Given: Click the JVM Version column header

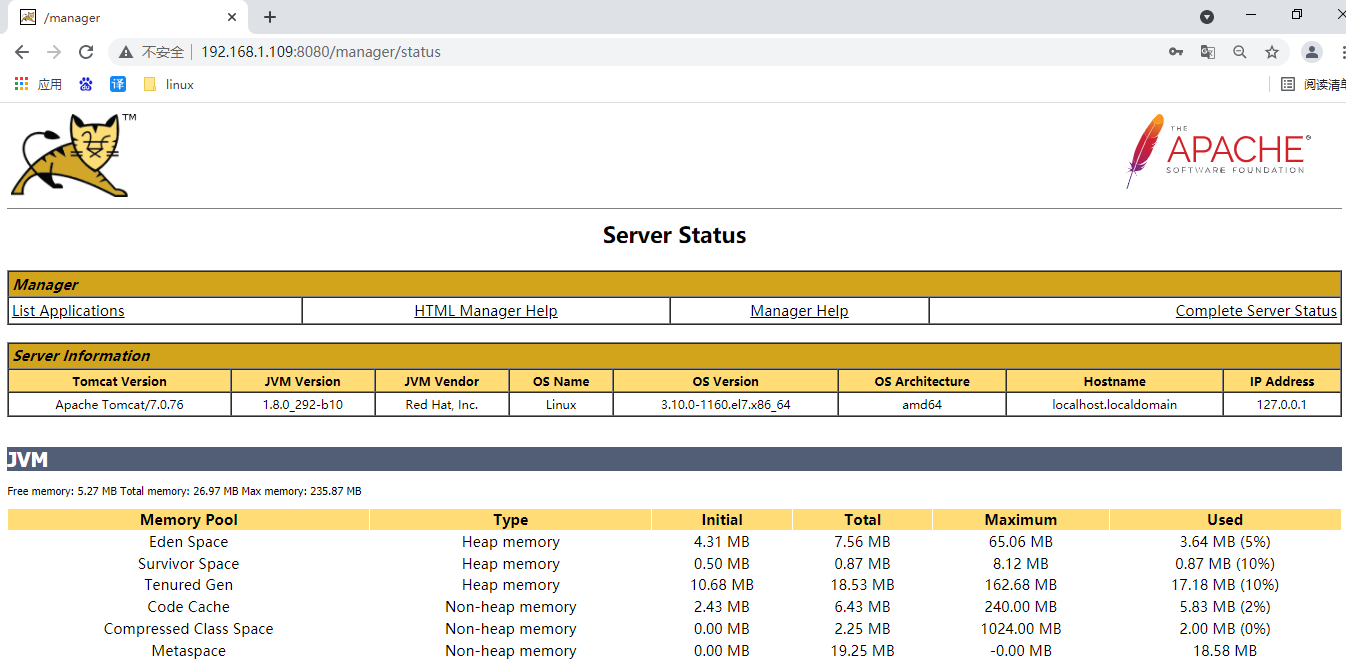Looking at the screenshot, I should tap(303, 382).
